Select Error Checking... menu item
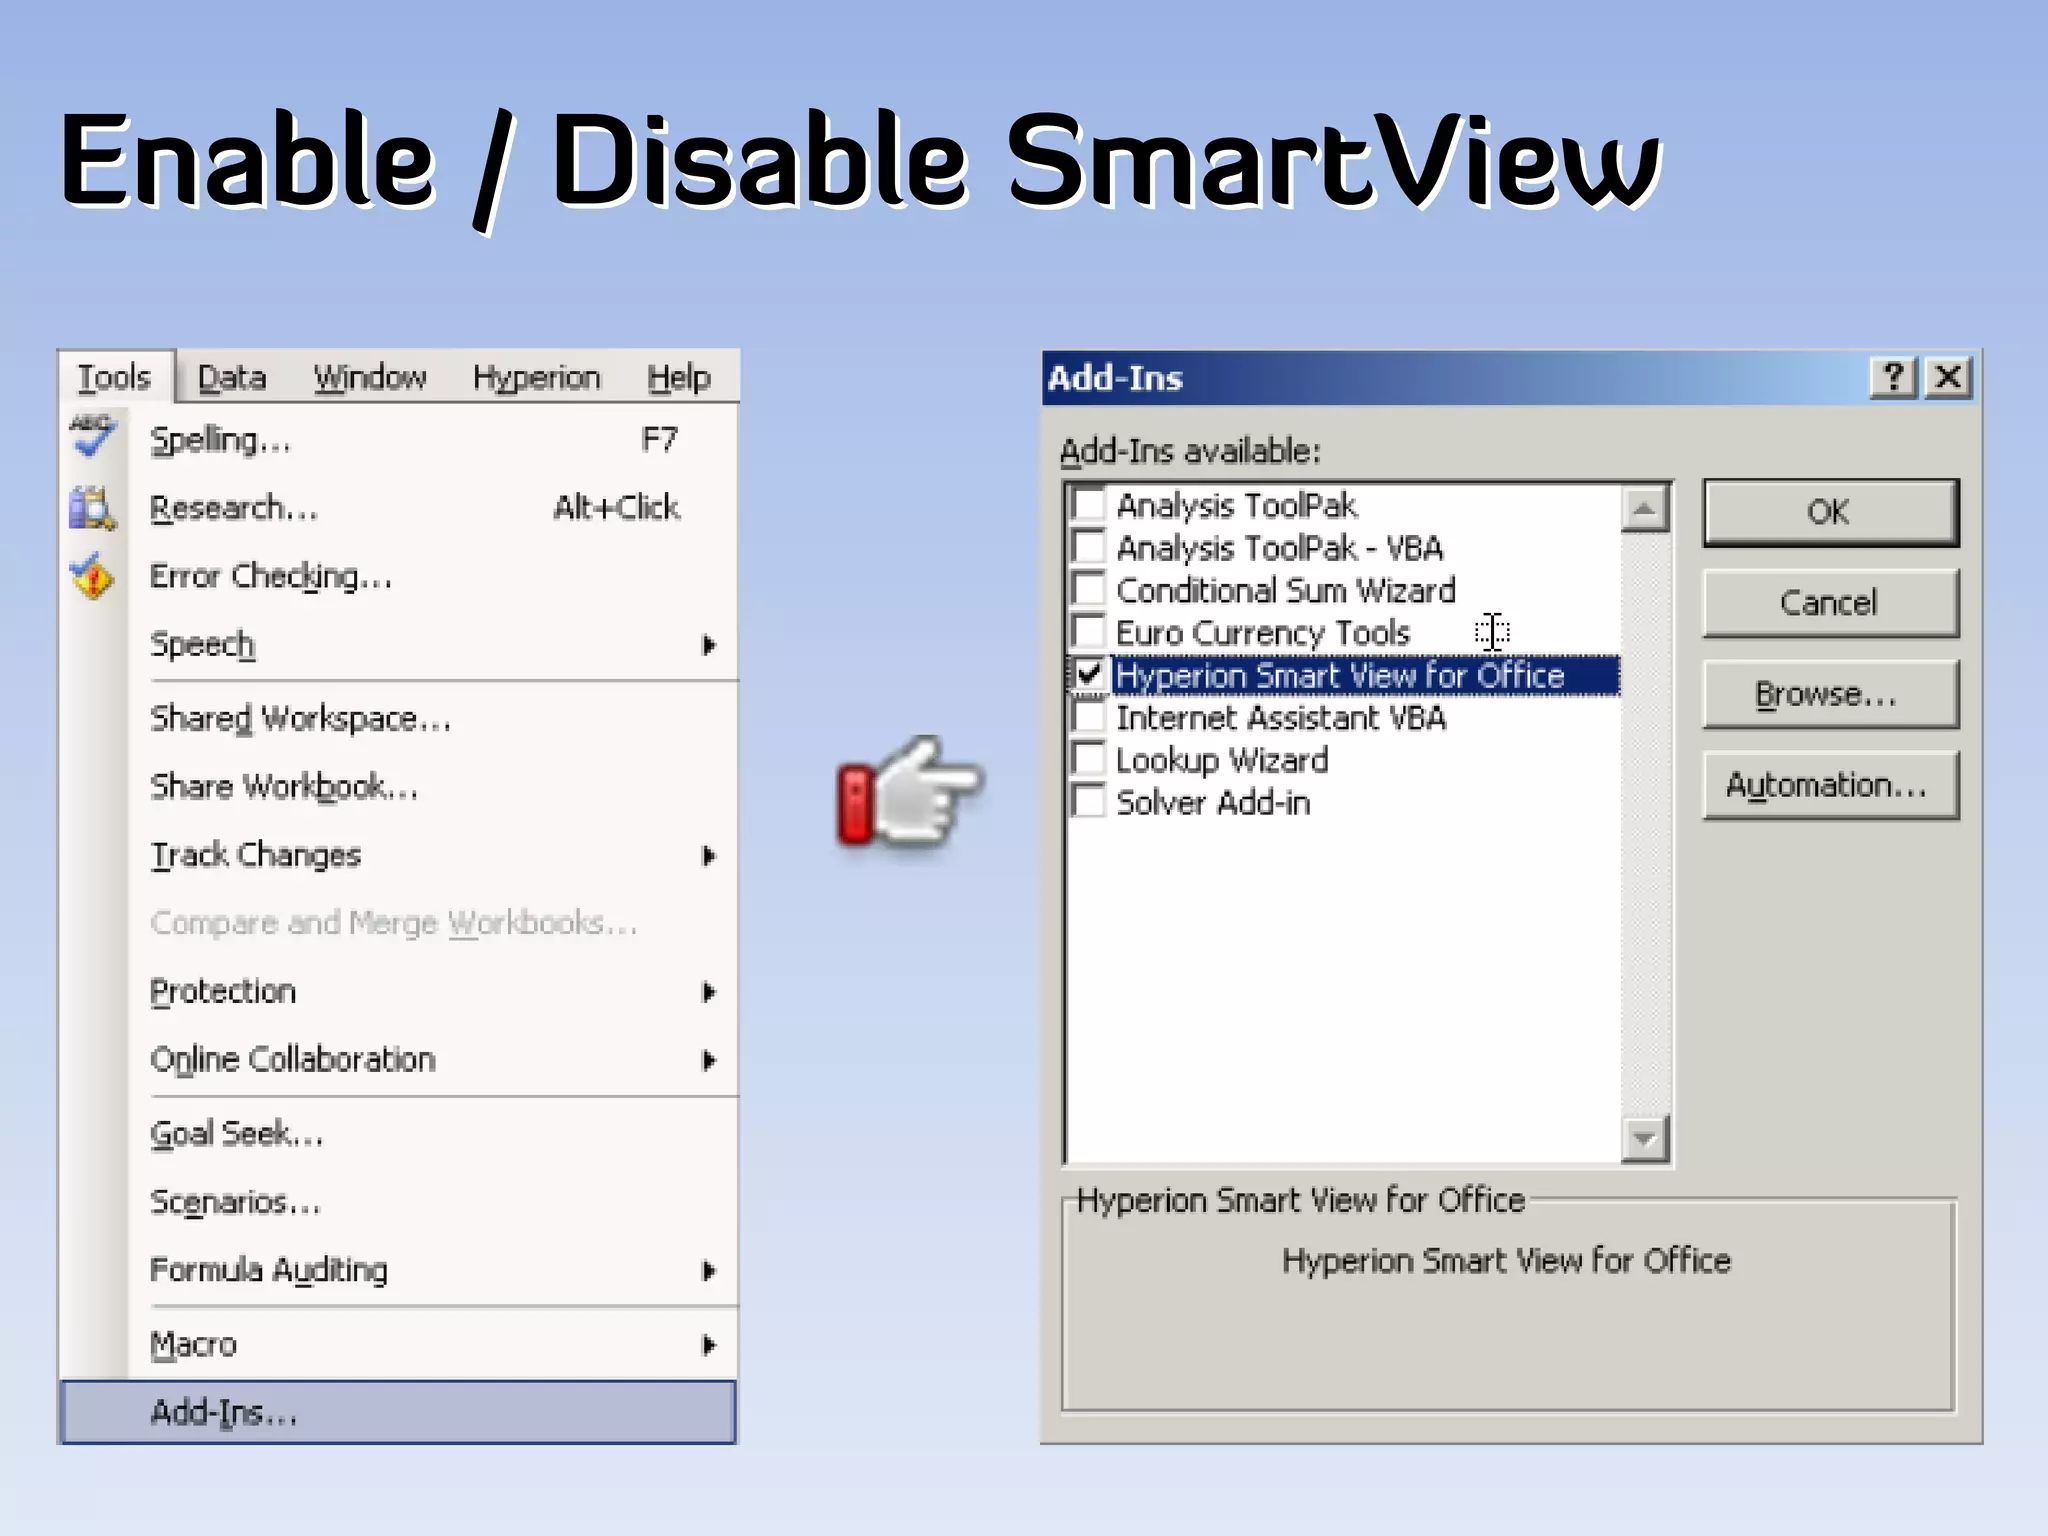 [398, 576]
